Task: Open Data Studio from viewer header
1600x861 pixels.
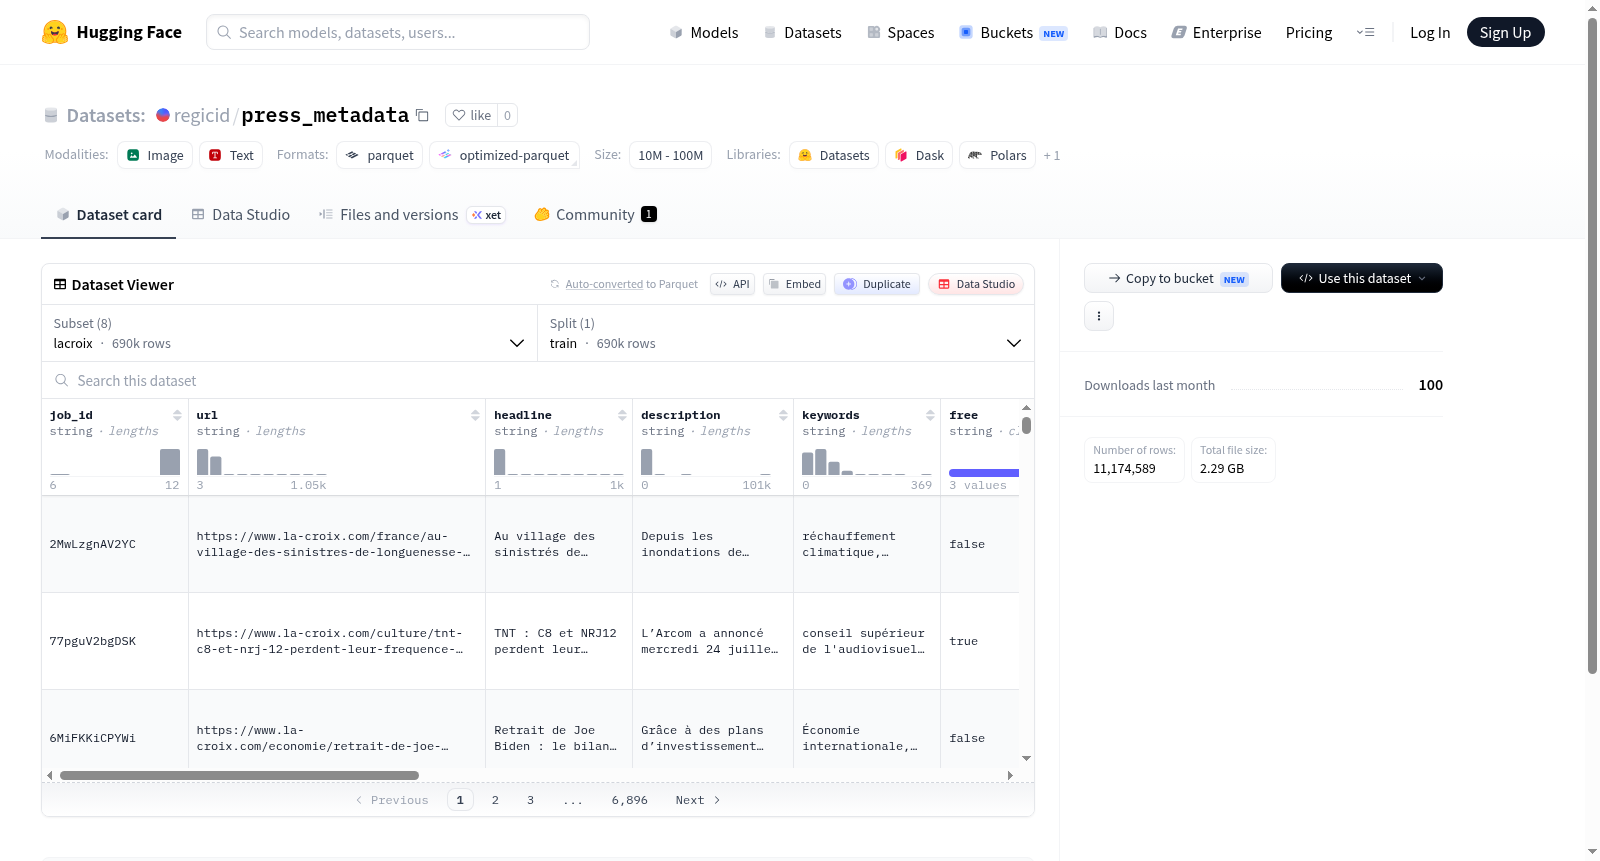Action: [x=976, y=284]
